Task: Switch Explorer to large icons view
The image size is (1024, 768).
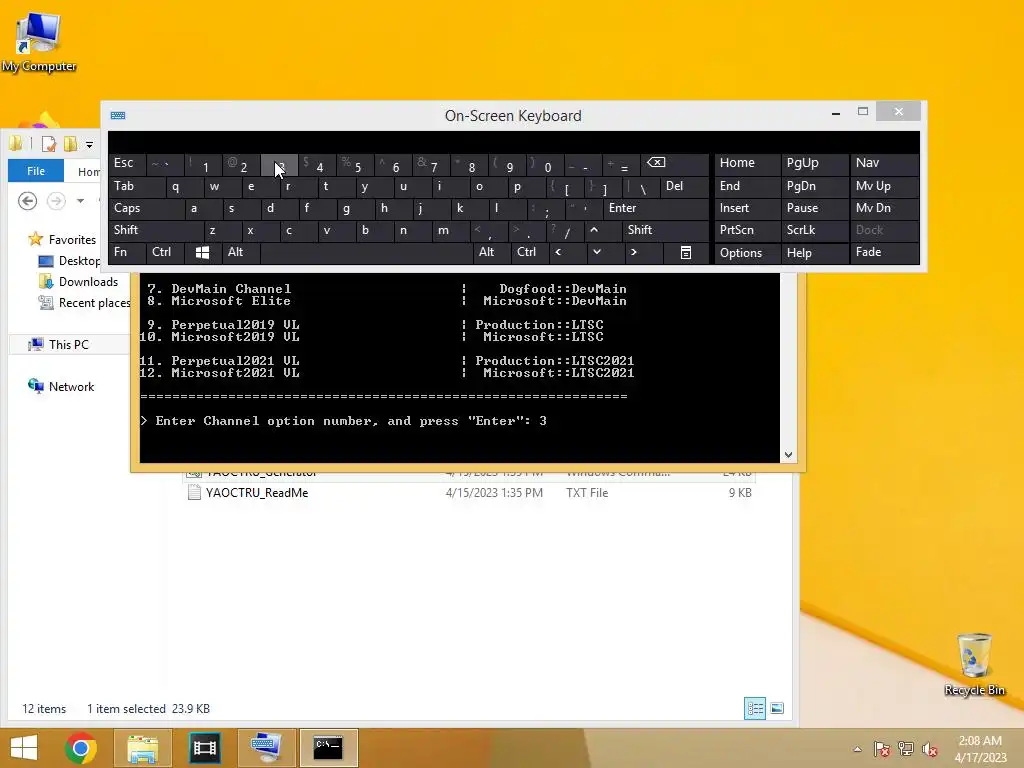Action: (777, 709)
